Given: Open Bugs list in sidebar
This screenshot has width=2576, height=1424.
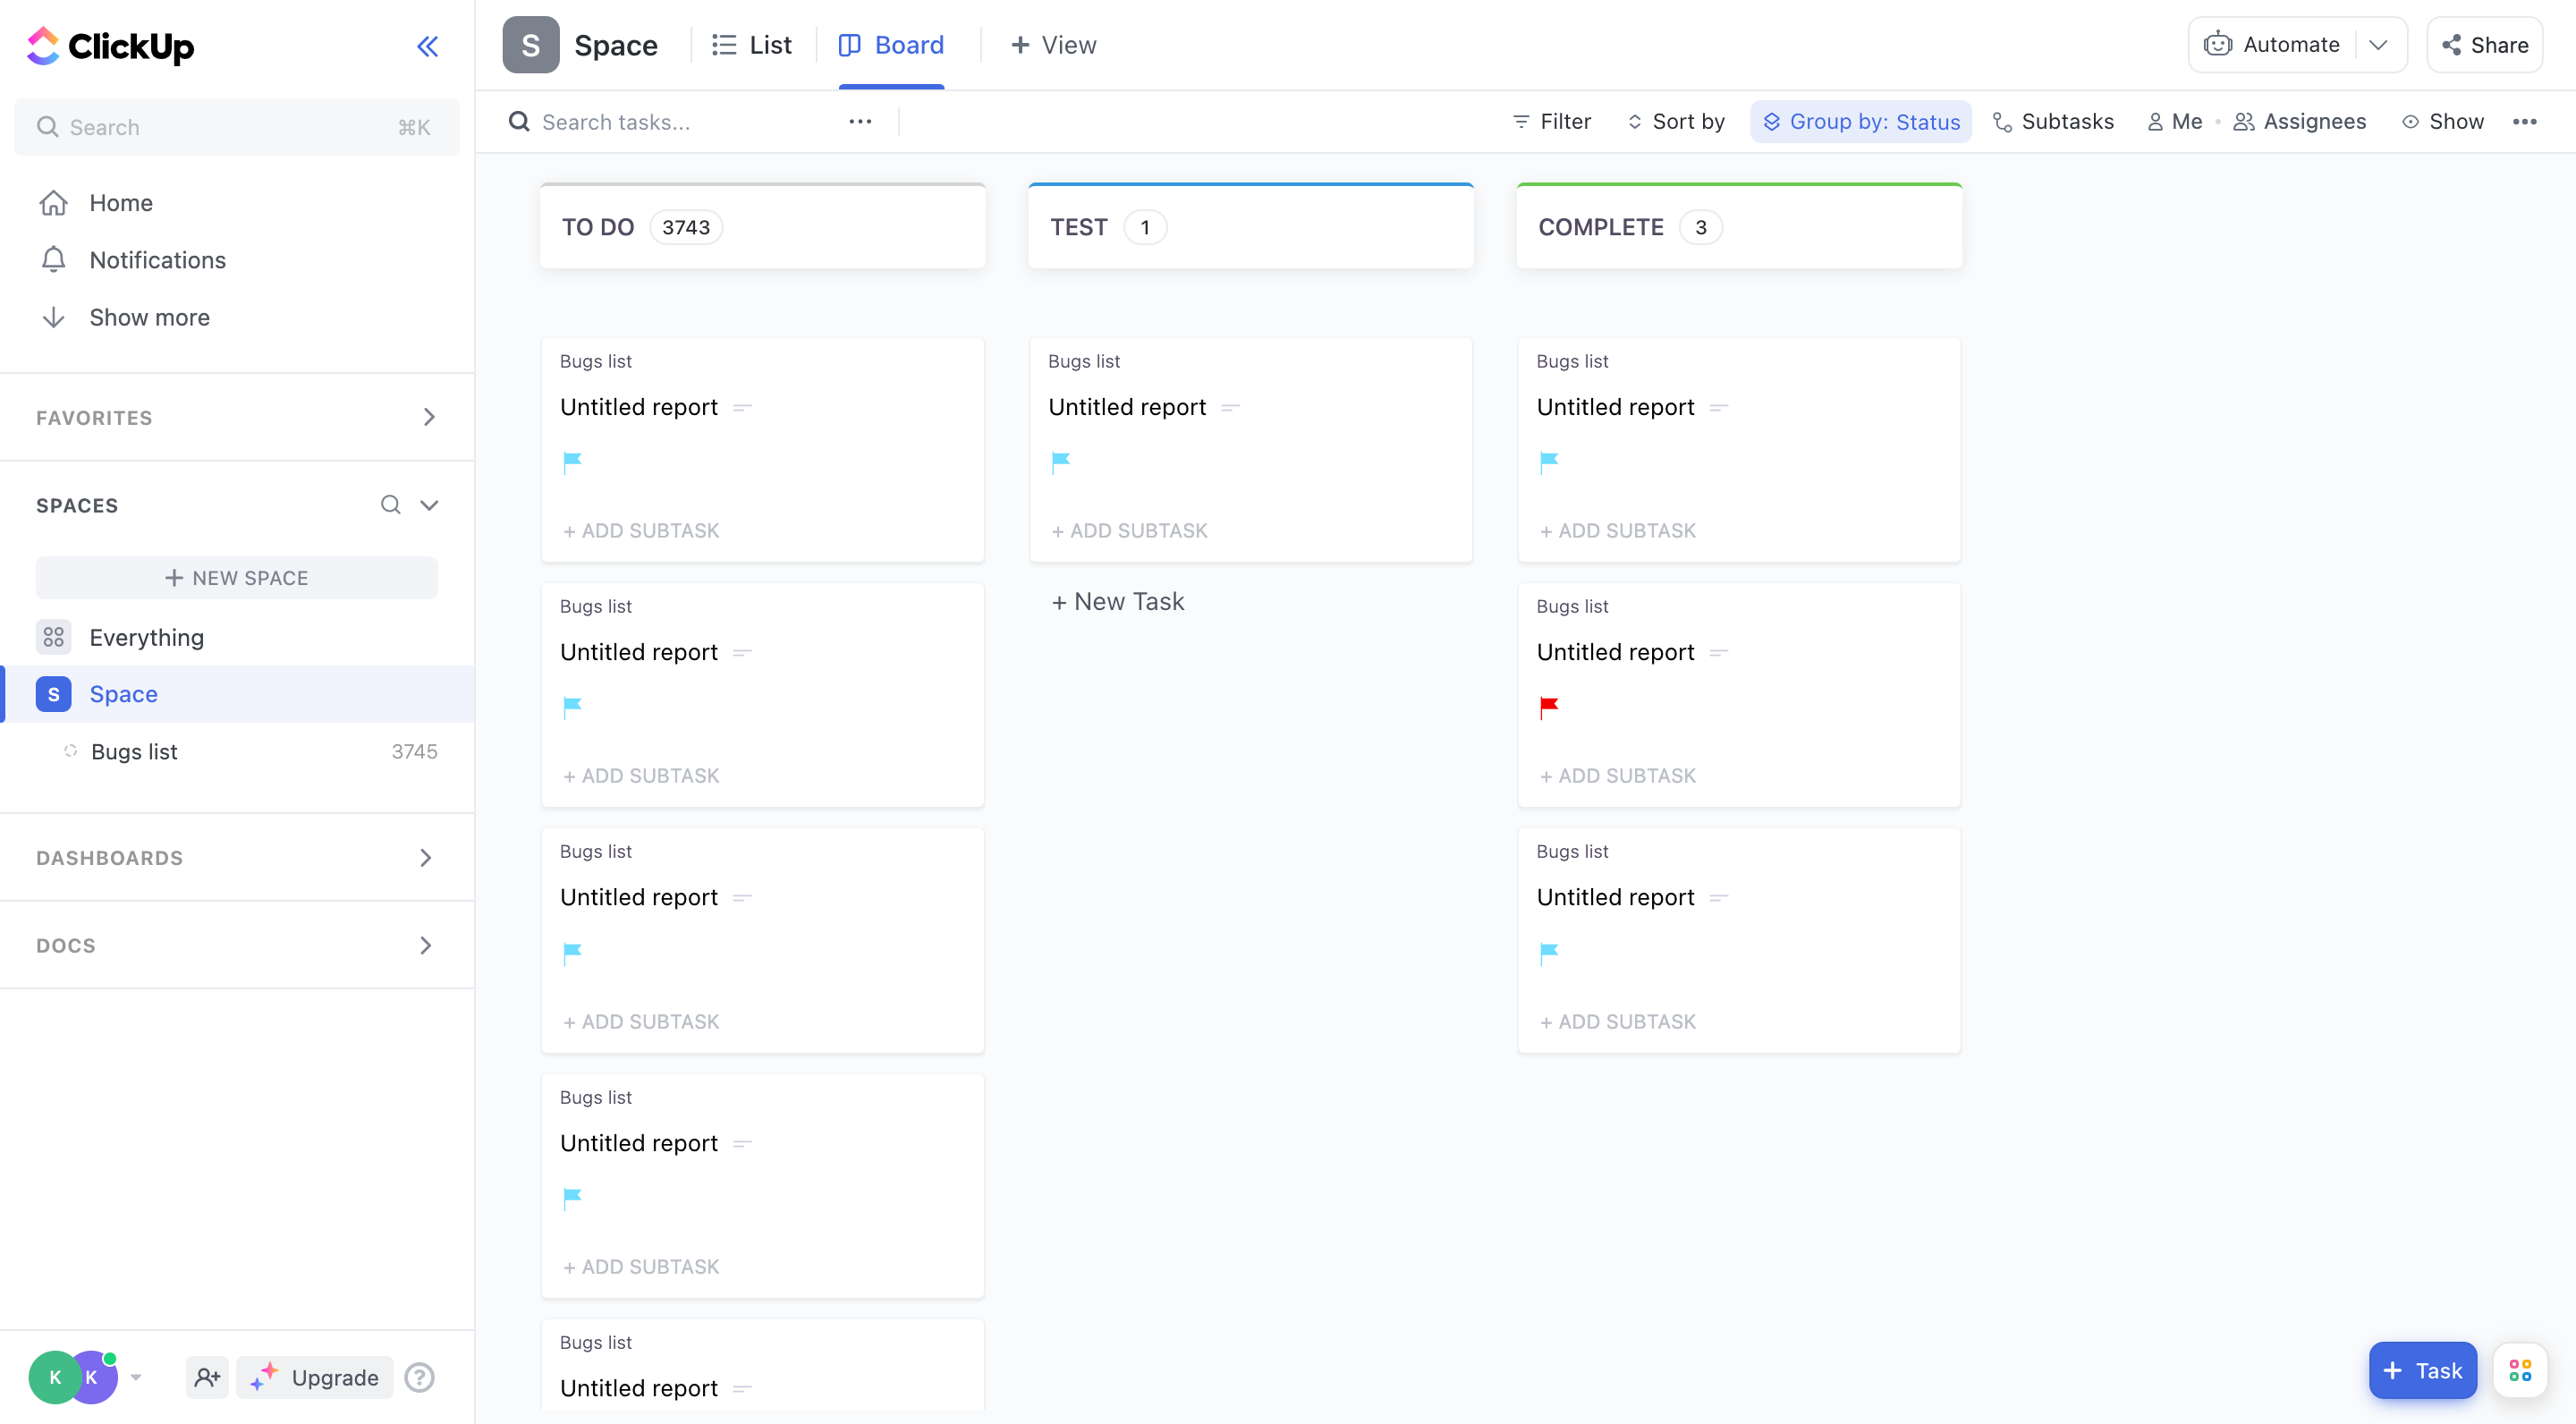Looking at the screenshot, I should [x=134, y=751].
